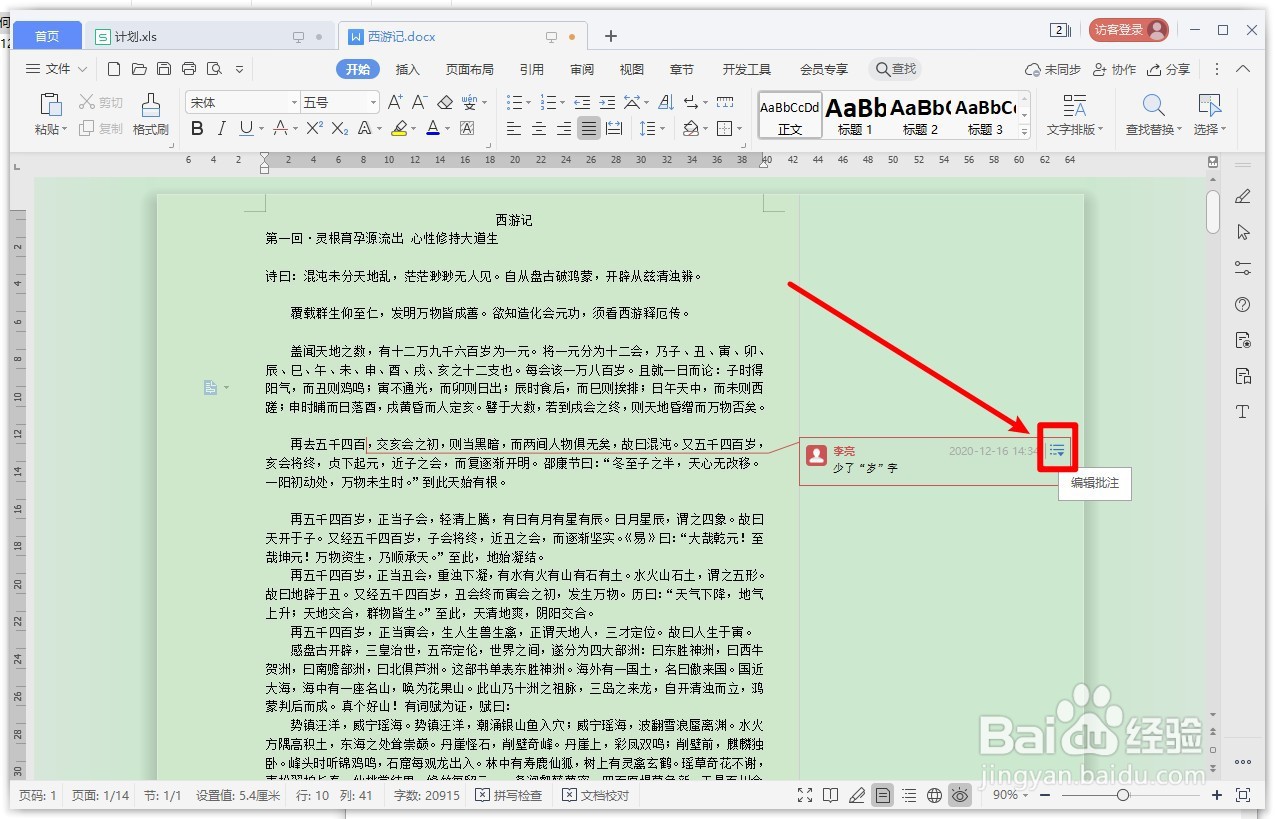Click the bulleted list icon

click(x=516, y=101)
